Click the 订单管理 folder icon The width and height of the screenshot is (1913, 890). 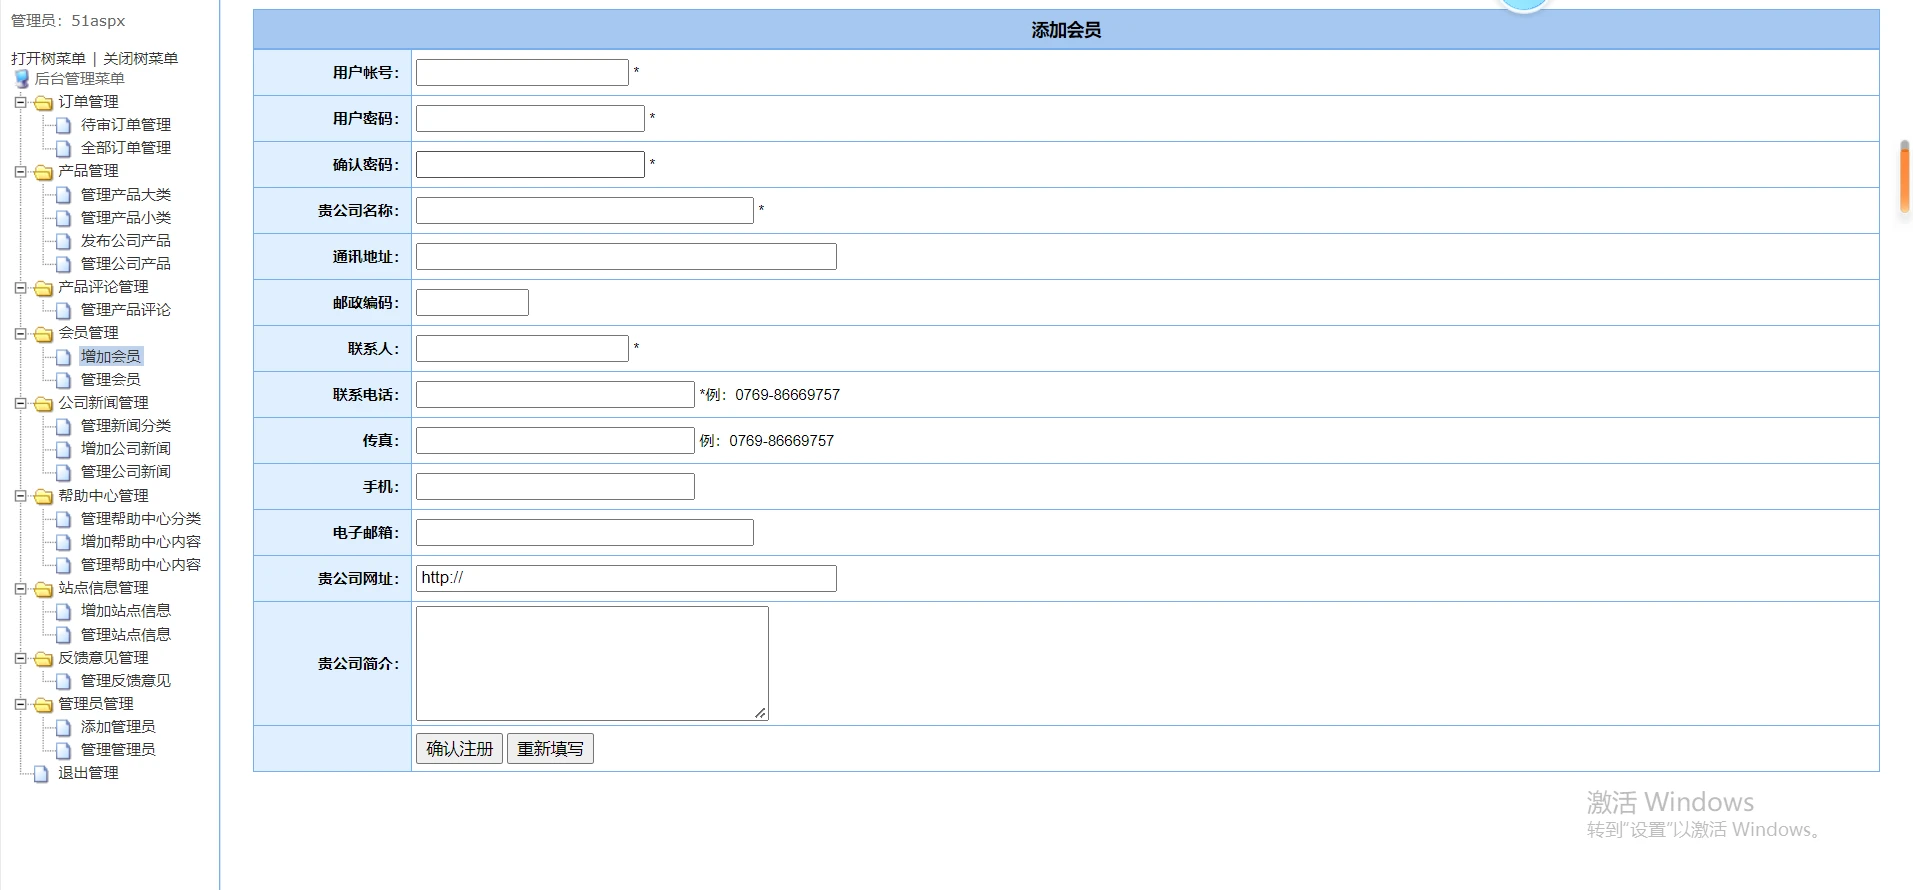point(43,103)
